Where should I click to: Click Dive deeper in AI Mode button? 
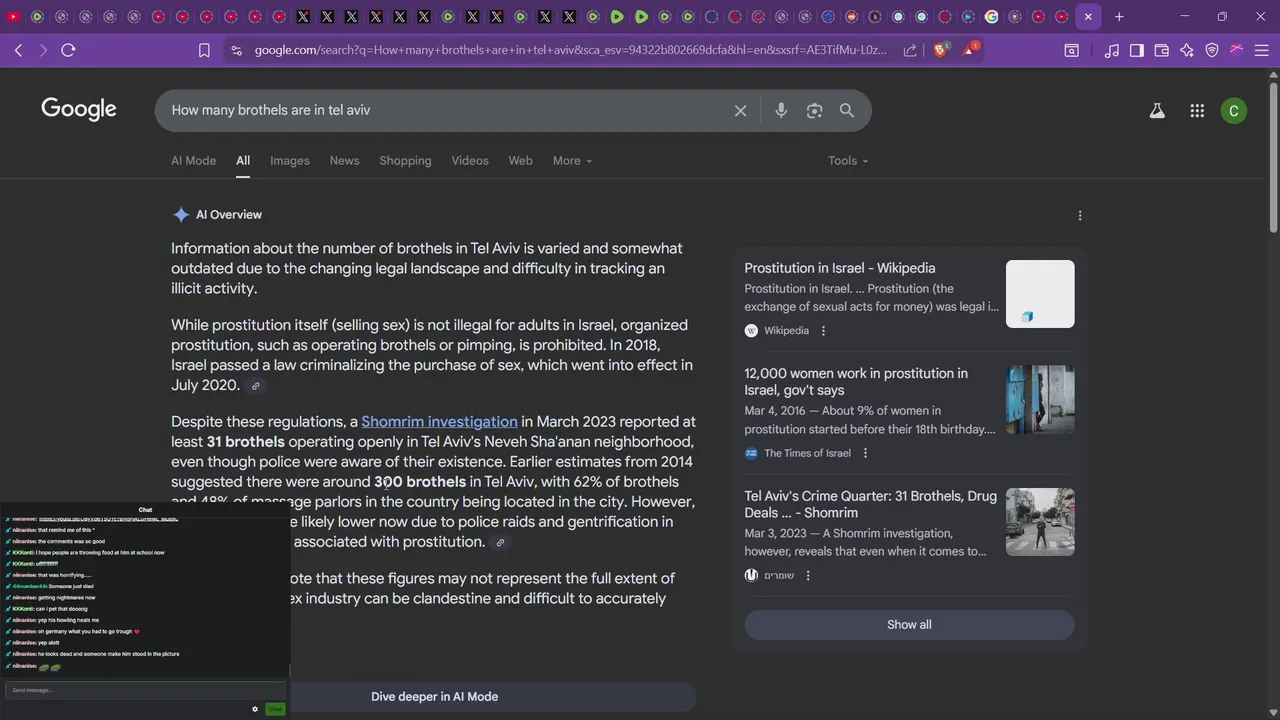pyautogui.click(x=434, y=697)
